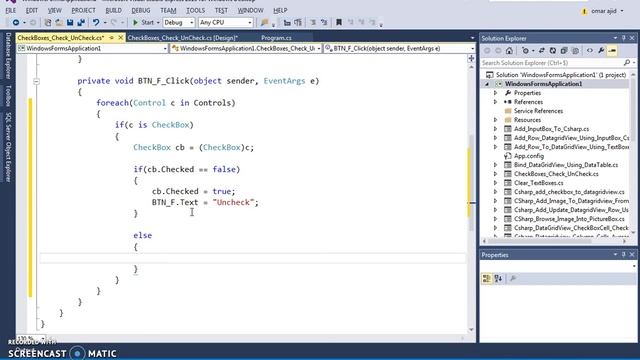
Task: Open the WINDOW menu
Action: pos(250,10)
